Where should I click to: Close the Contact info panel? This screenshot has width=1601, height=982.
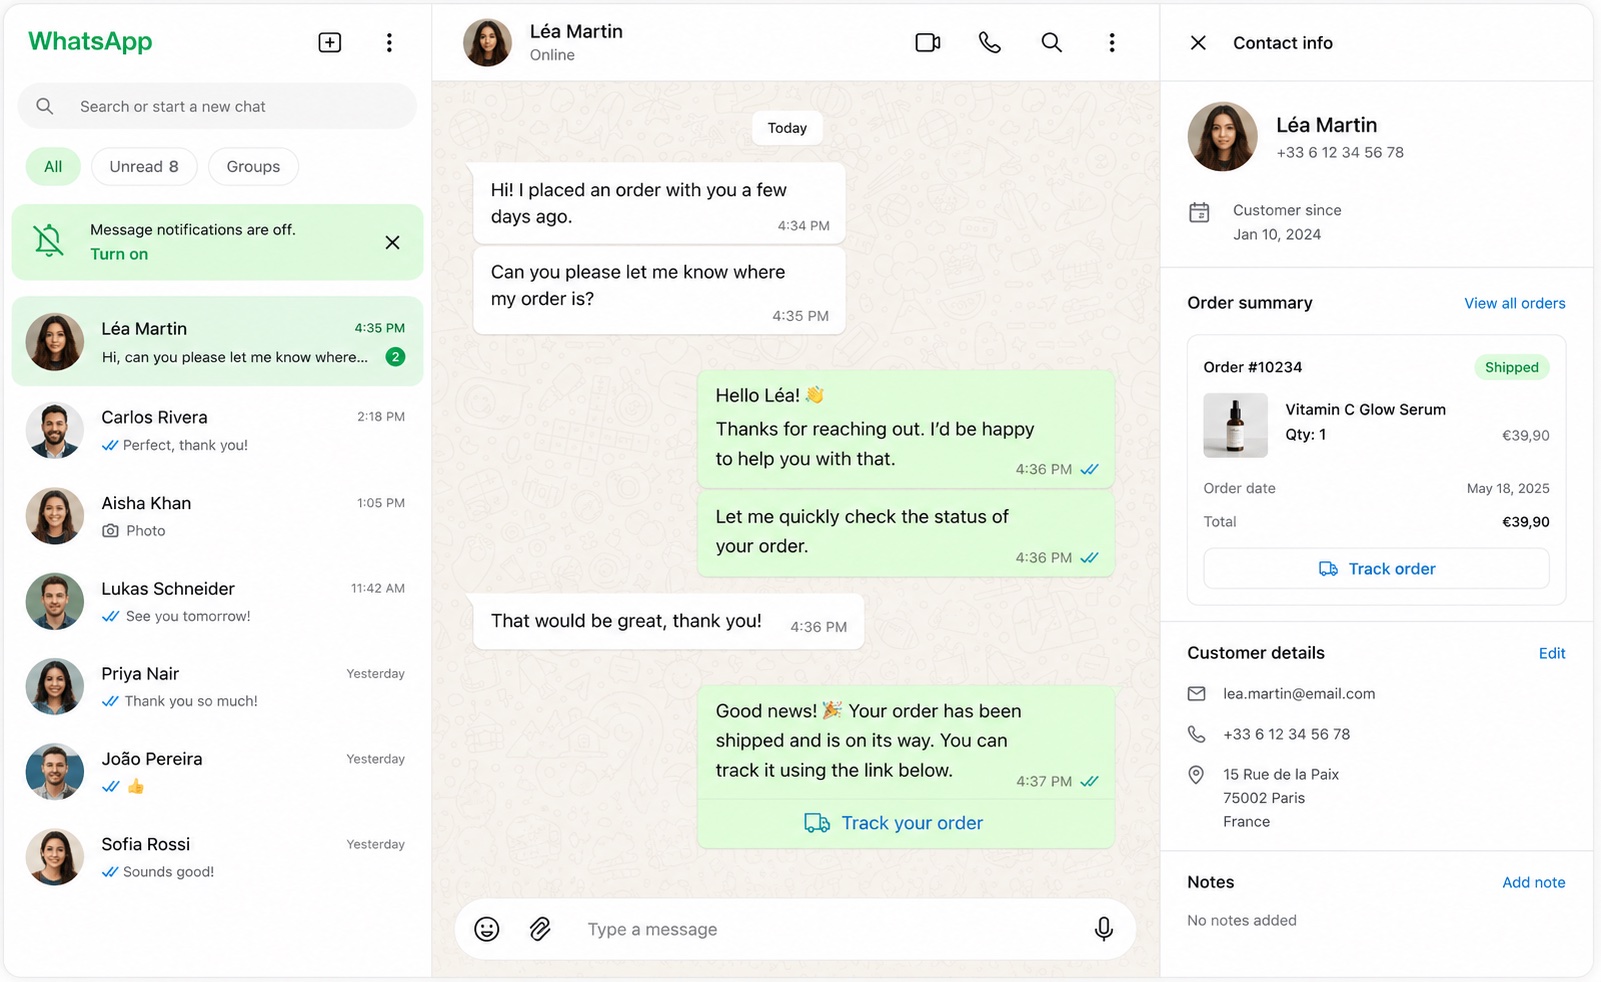[1198, 42]
